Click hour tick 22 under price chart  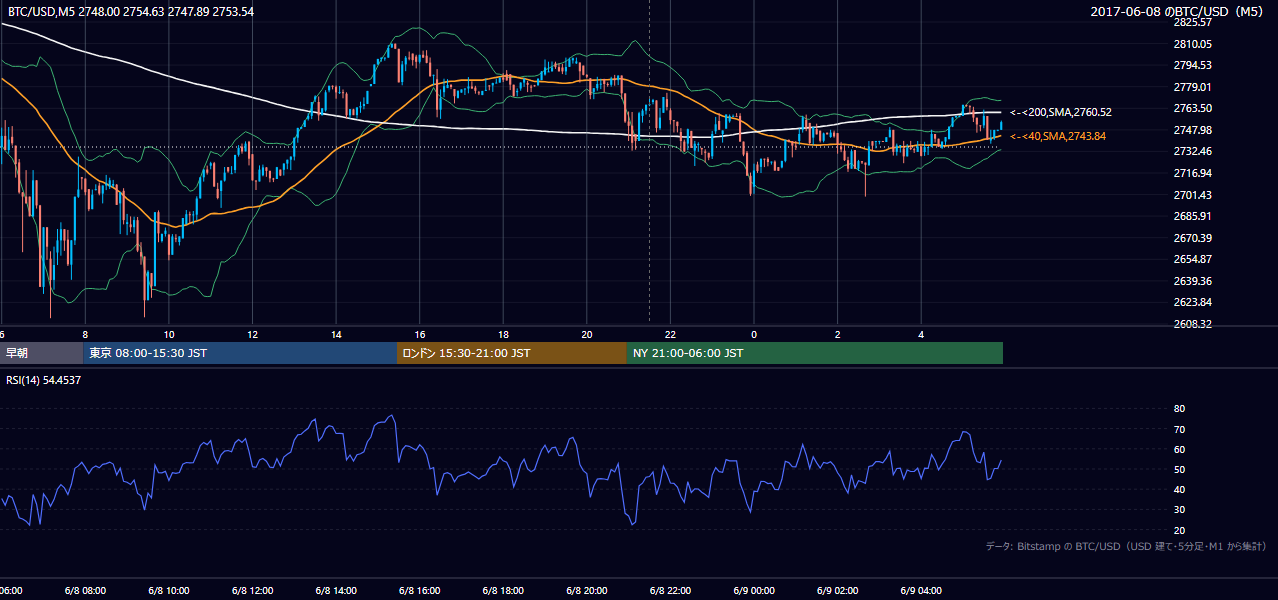coord(670,334)
